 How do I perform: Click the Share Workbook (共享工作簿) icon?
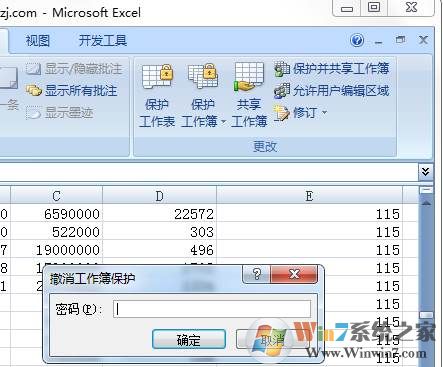tap(249, 94)
